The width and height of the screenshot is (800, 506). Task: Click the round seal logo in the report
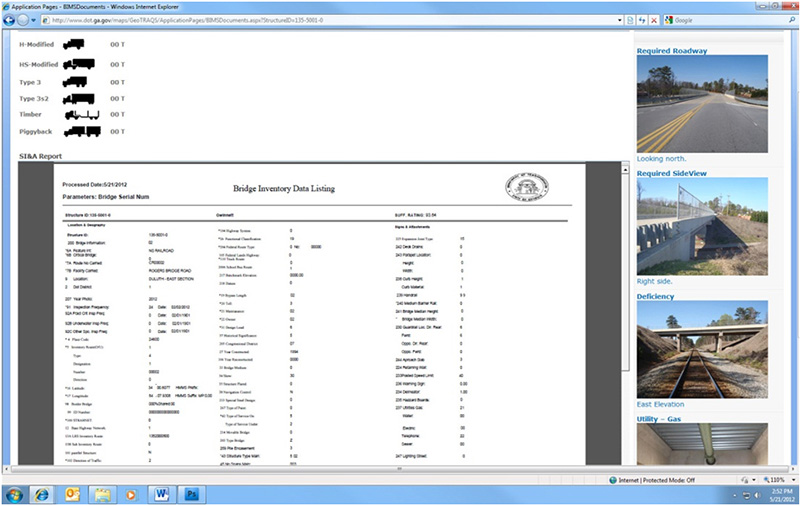pyautogui.click(x=527, y=186)
